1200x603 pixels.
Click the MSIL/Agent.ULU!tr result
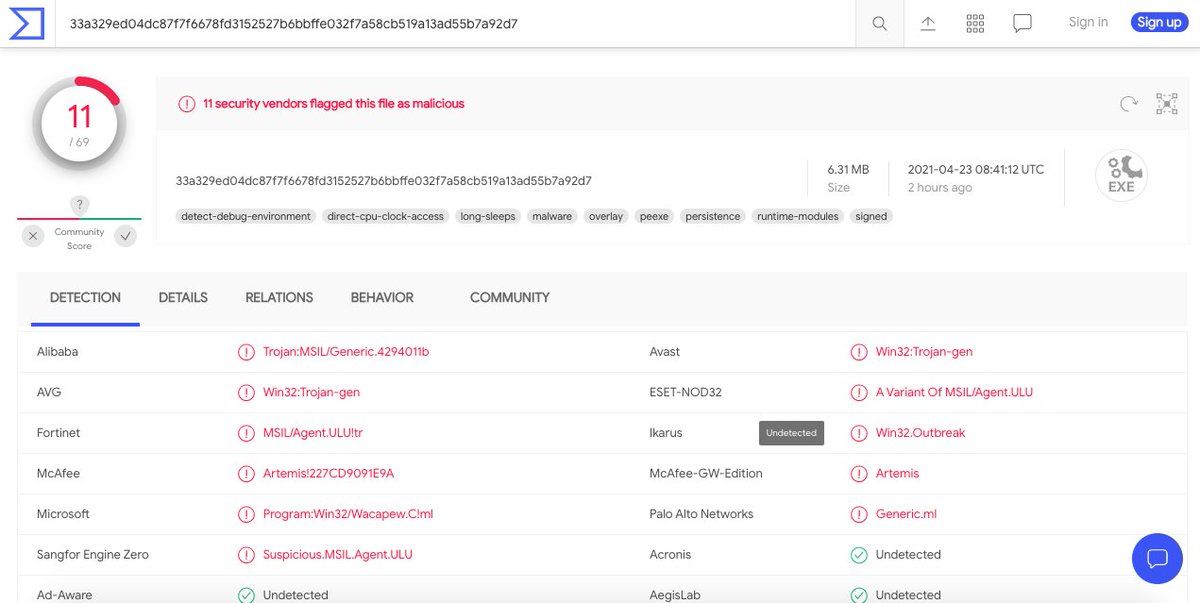pyautogui.click(x=312, y=433)
